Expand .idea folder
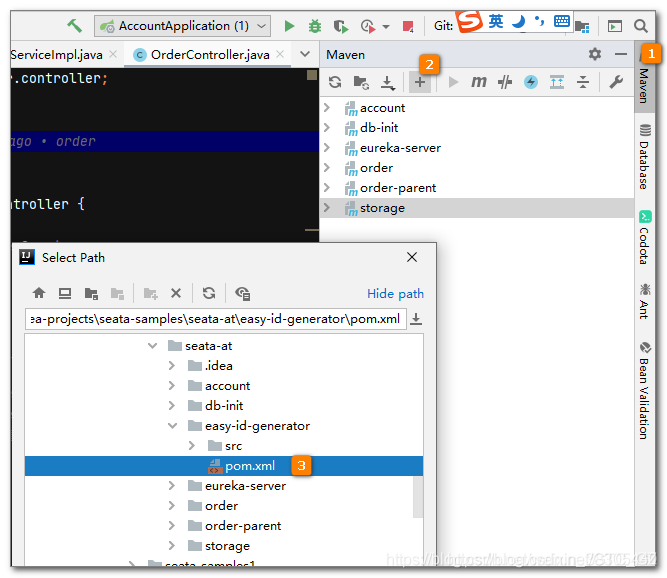The width and height of the screenshot is (667, 578). [x=172, y=365]
